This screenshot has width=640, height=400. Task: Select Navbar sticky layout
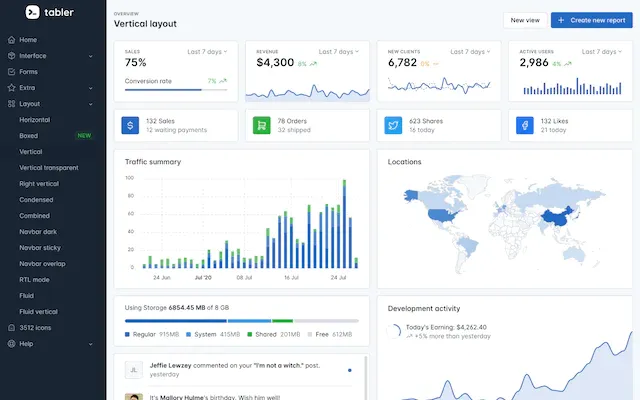(40, 248)
